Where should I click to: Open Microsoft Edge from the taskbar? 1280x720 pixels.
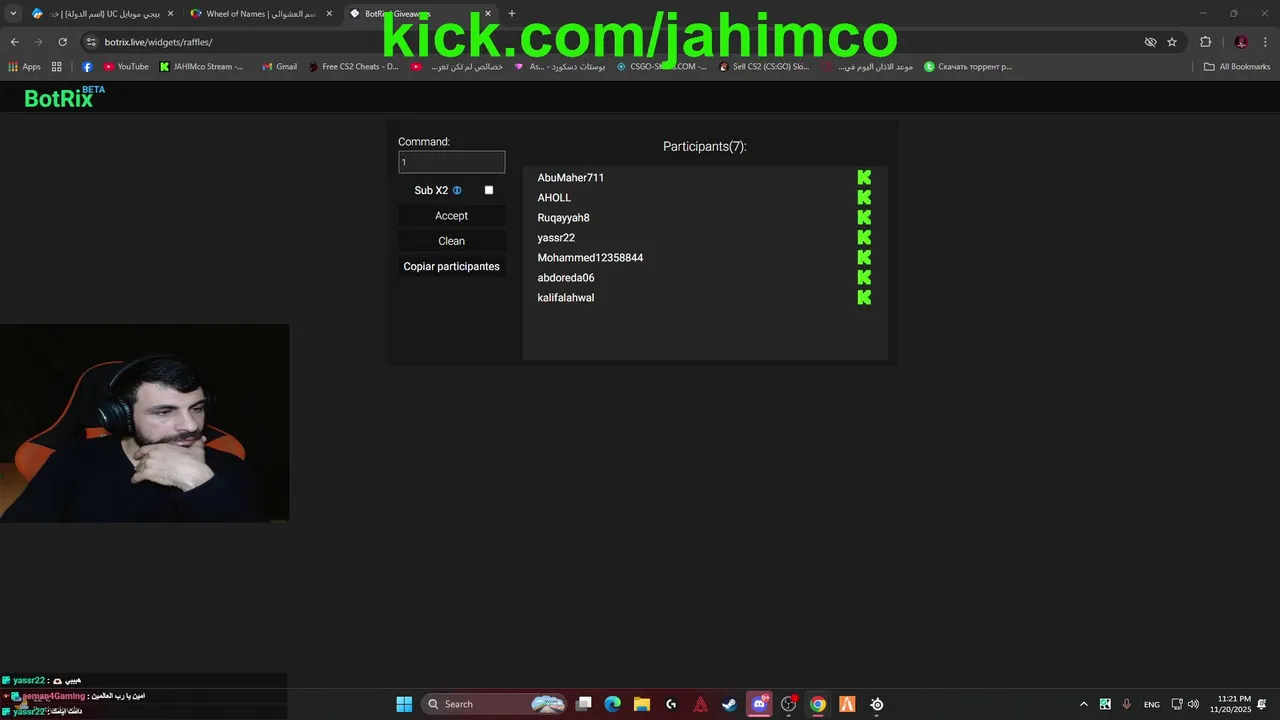[613, 704]
